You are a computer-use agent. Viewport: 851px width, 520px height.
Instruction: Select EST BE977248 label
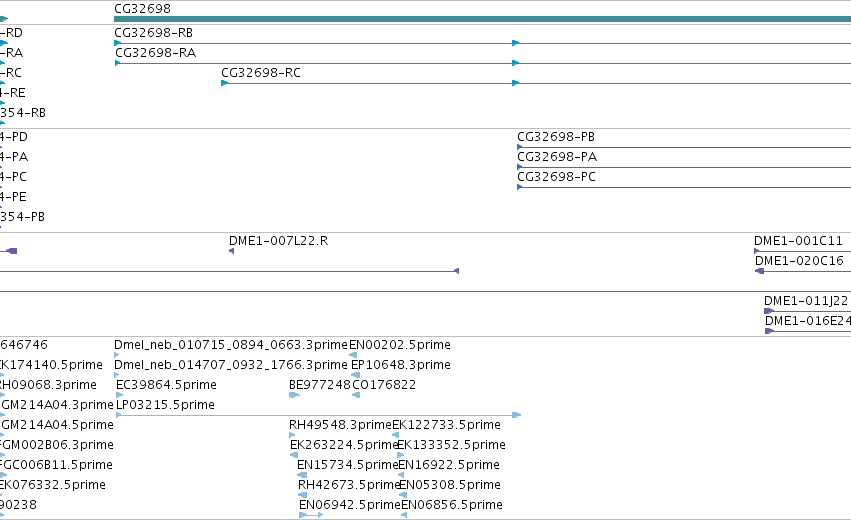tap(320, 385)
